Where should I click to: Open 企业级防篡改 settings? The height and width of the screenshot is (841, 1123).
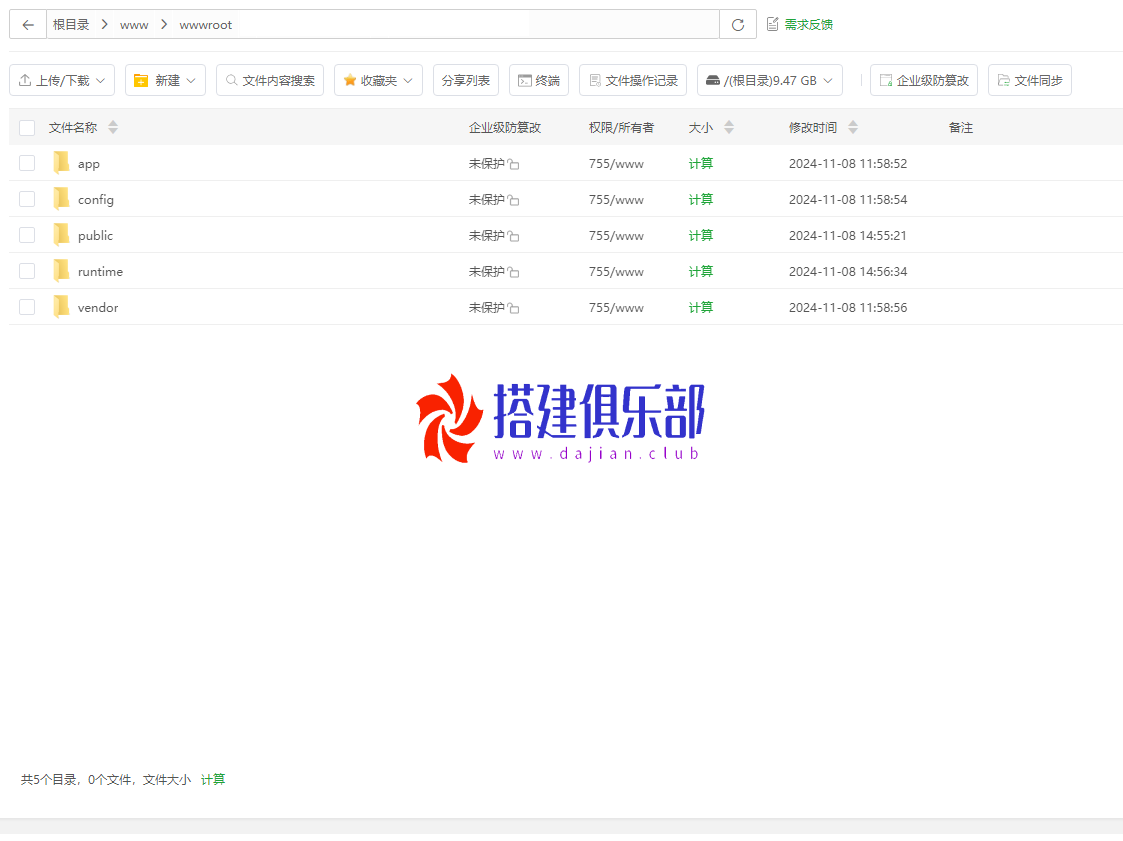[x=924, y=80]
